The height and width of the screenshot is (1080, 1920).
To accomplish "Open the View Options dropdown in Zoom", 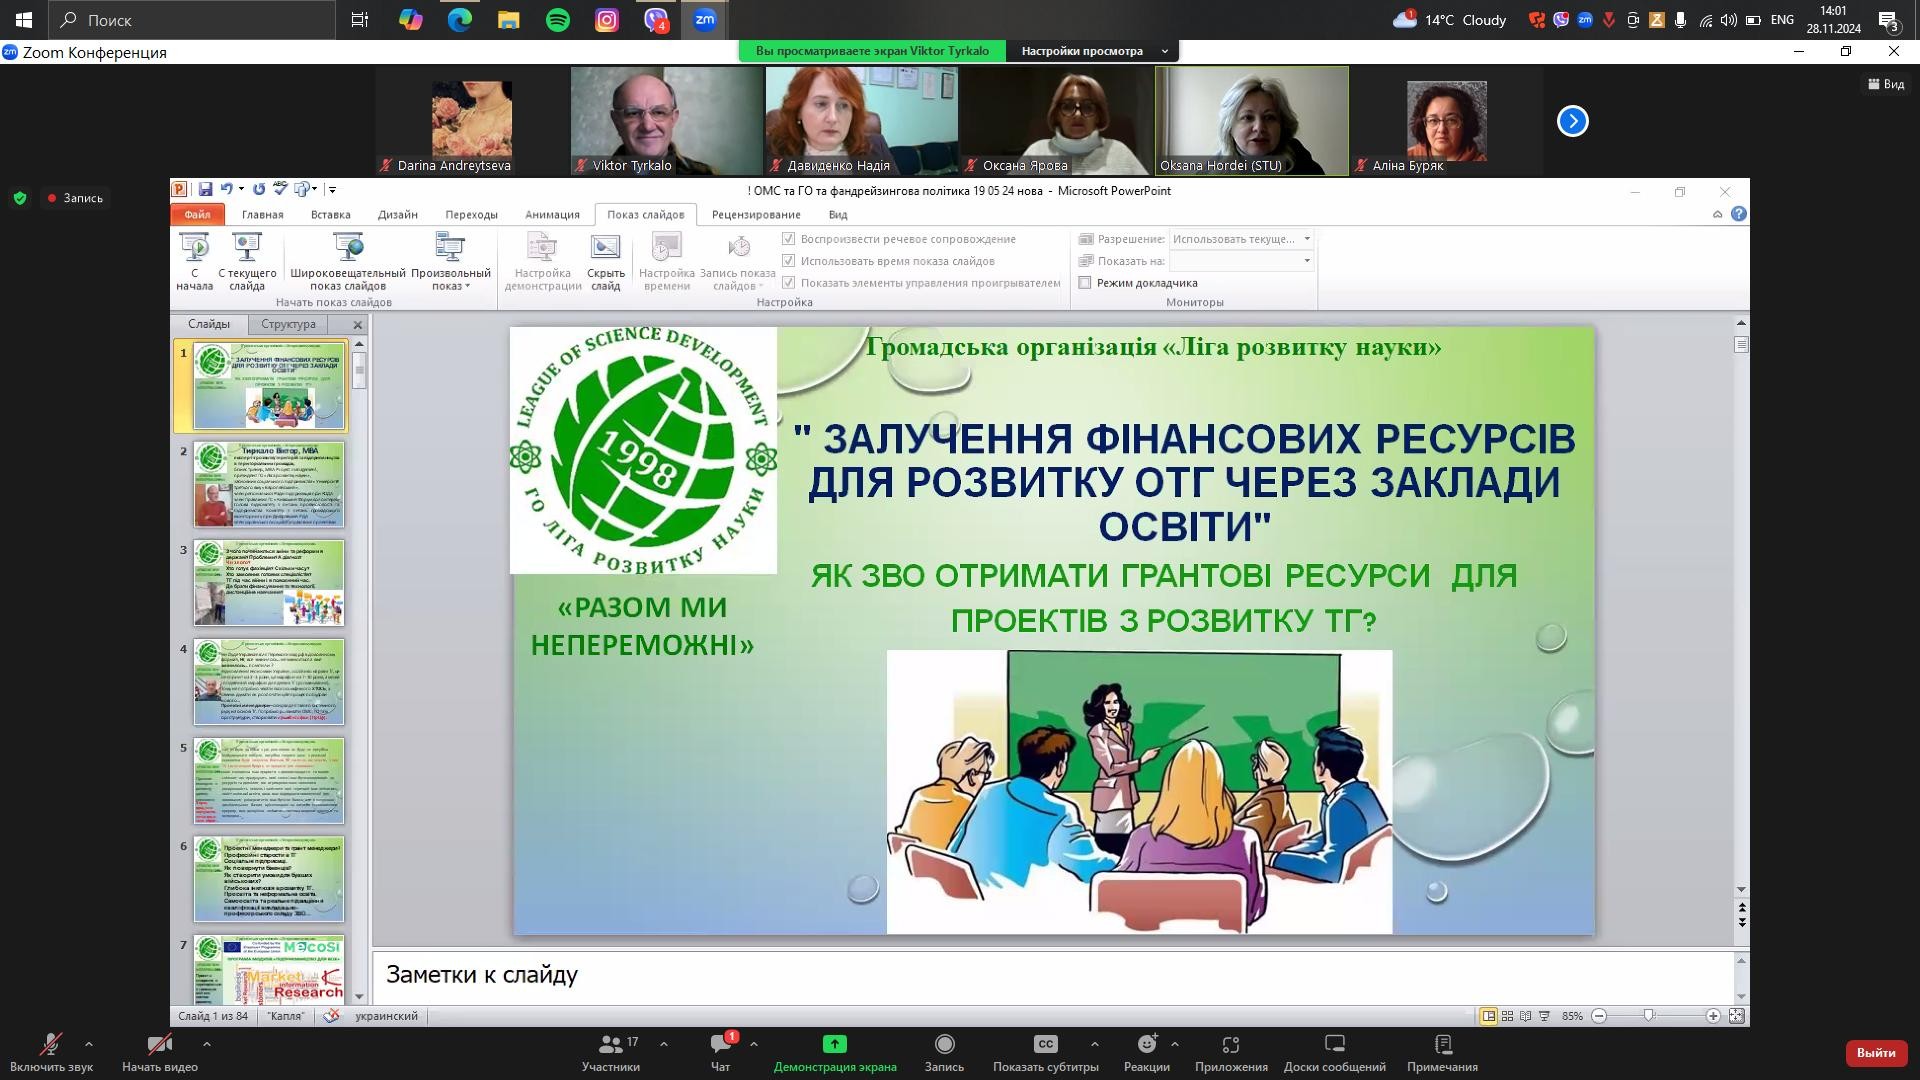I will tap(1093, 51).
